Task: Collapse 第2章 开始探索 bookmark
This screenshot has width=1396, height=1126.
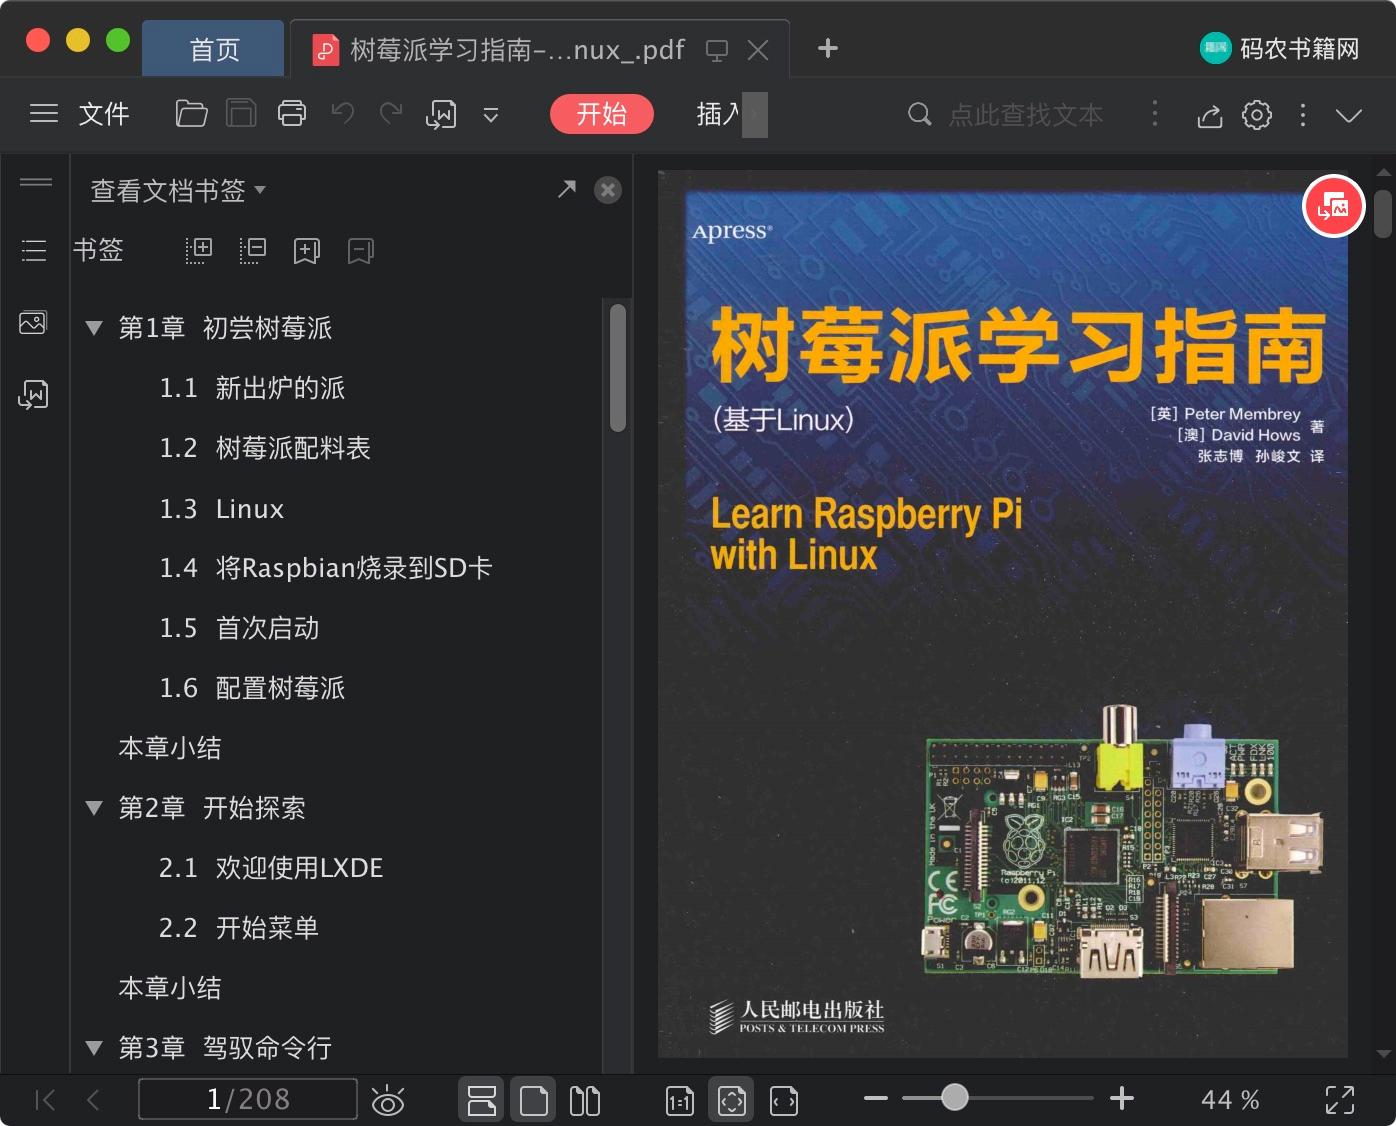Action: point(94,808)
